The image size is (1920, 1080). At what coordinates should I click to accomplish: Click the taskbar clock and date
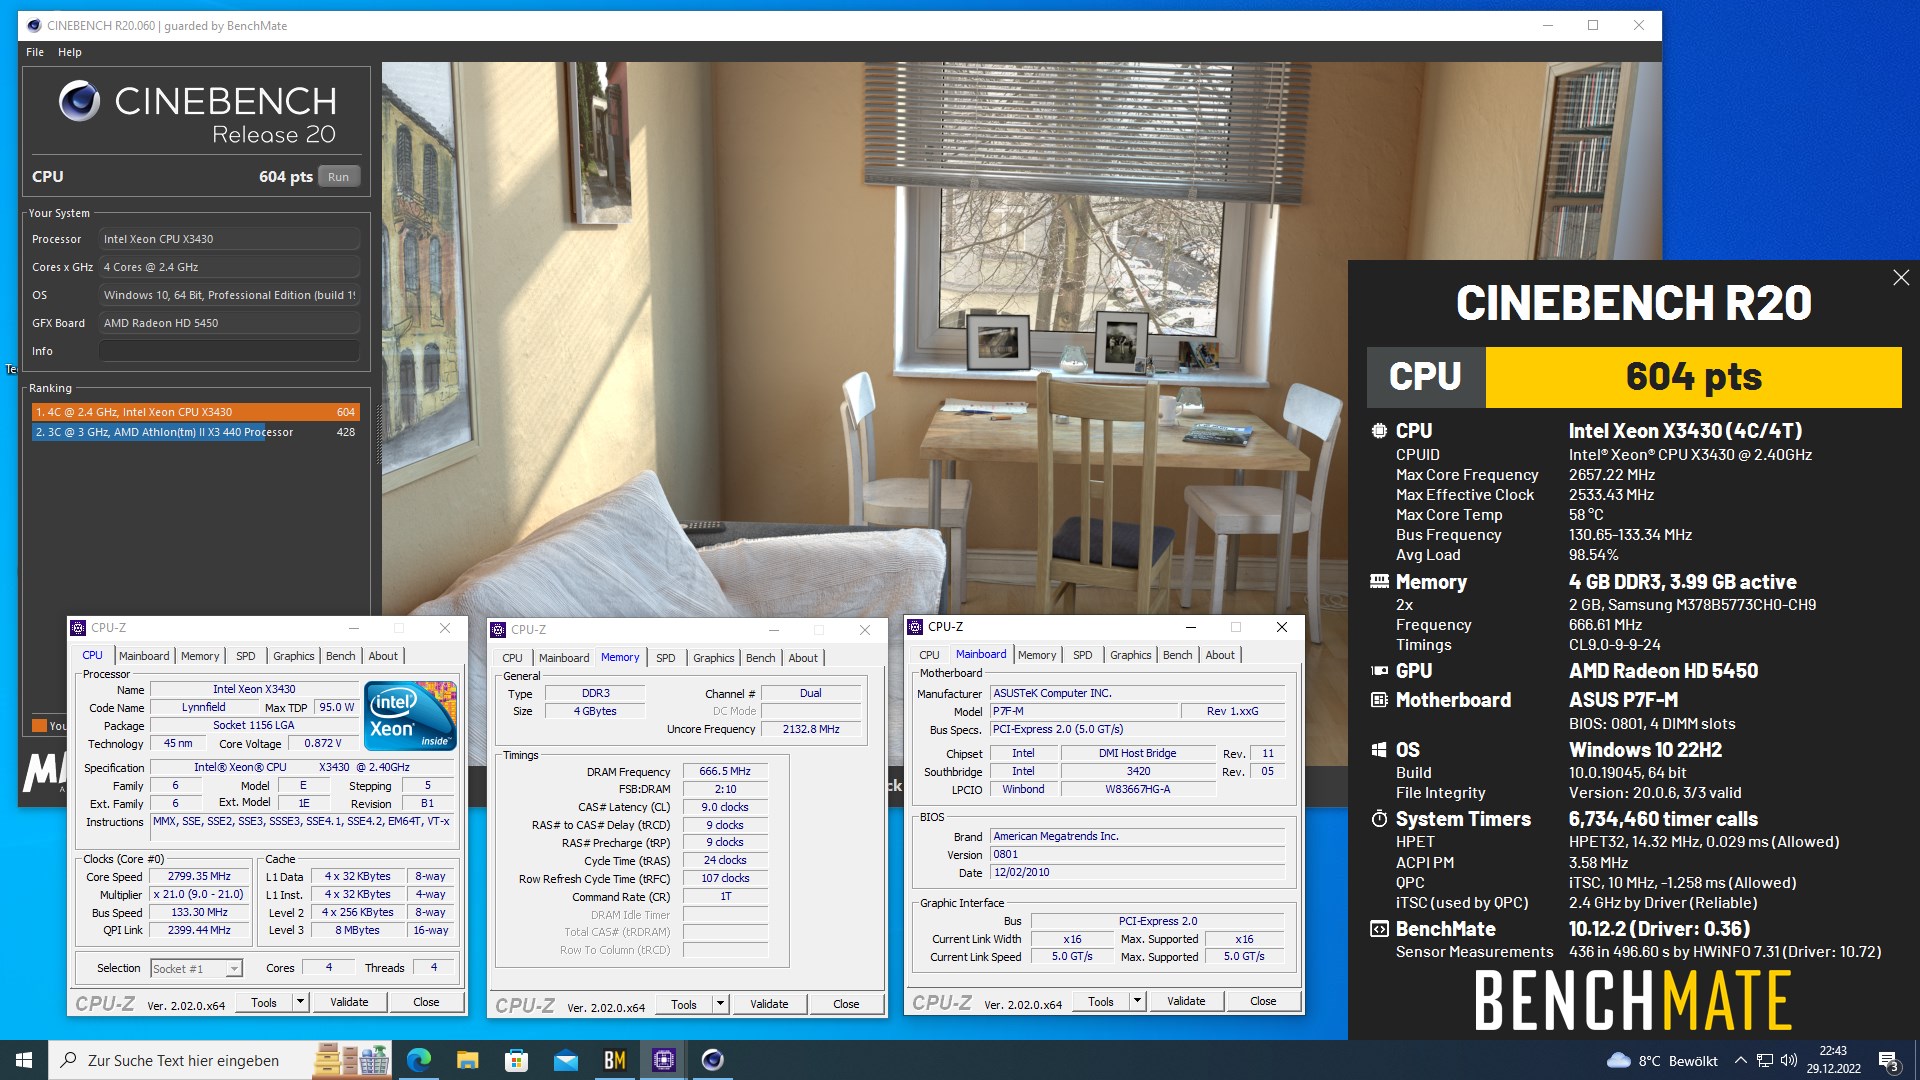pyautogui.click(x=1833, y=1060)
